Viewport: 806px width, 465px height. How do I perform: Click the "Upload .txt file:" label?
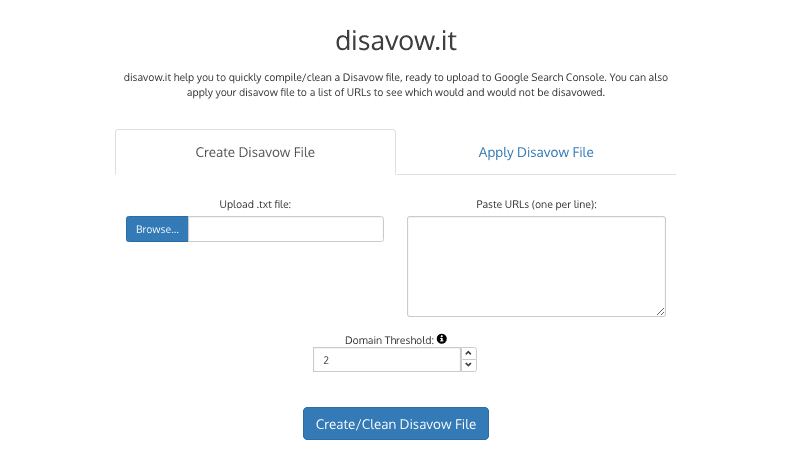point(255,204)
